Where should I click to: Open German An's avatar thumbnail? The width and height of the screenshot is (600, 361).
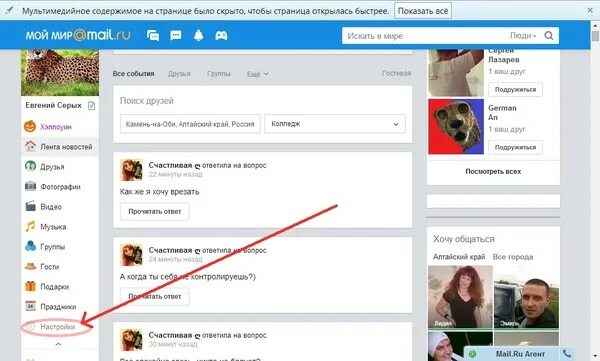point(456,126)
